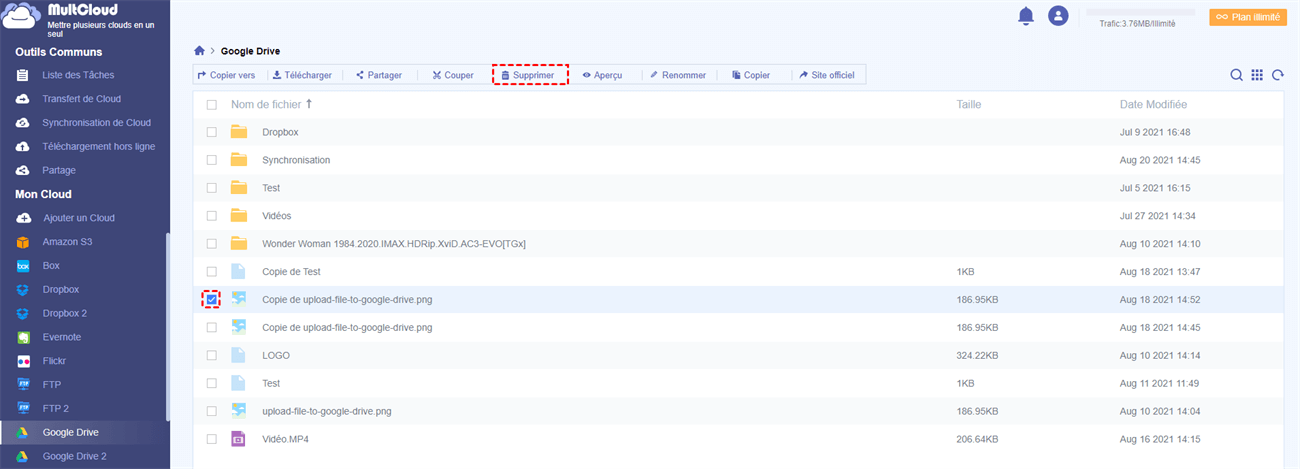Click the LOGO file icon

[x=238, y=355]
